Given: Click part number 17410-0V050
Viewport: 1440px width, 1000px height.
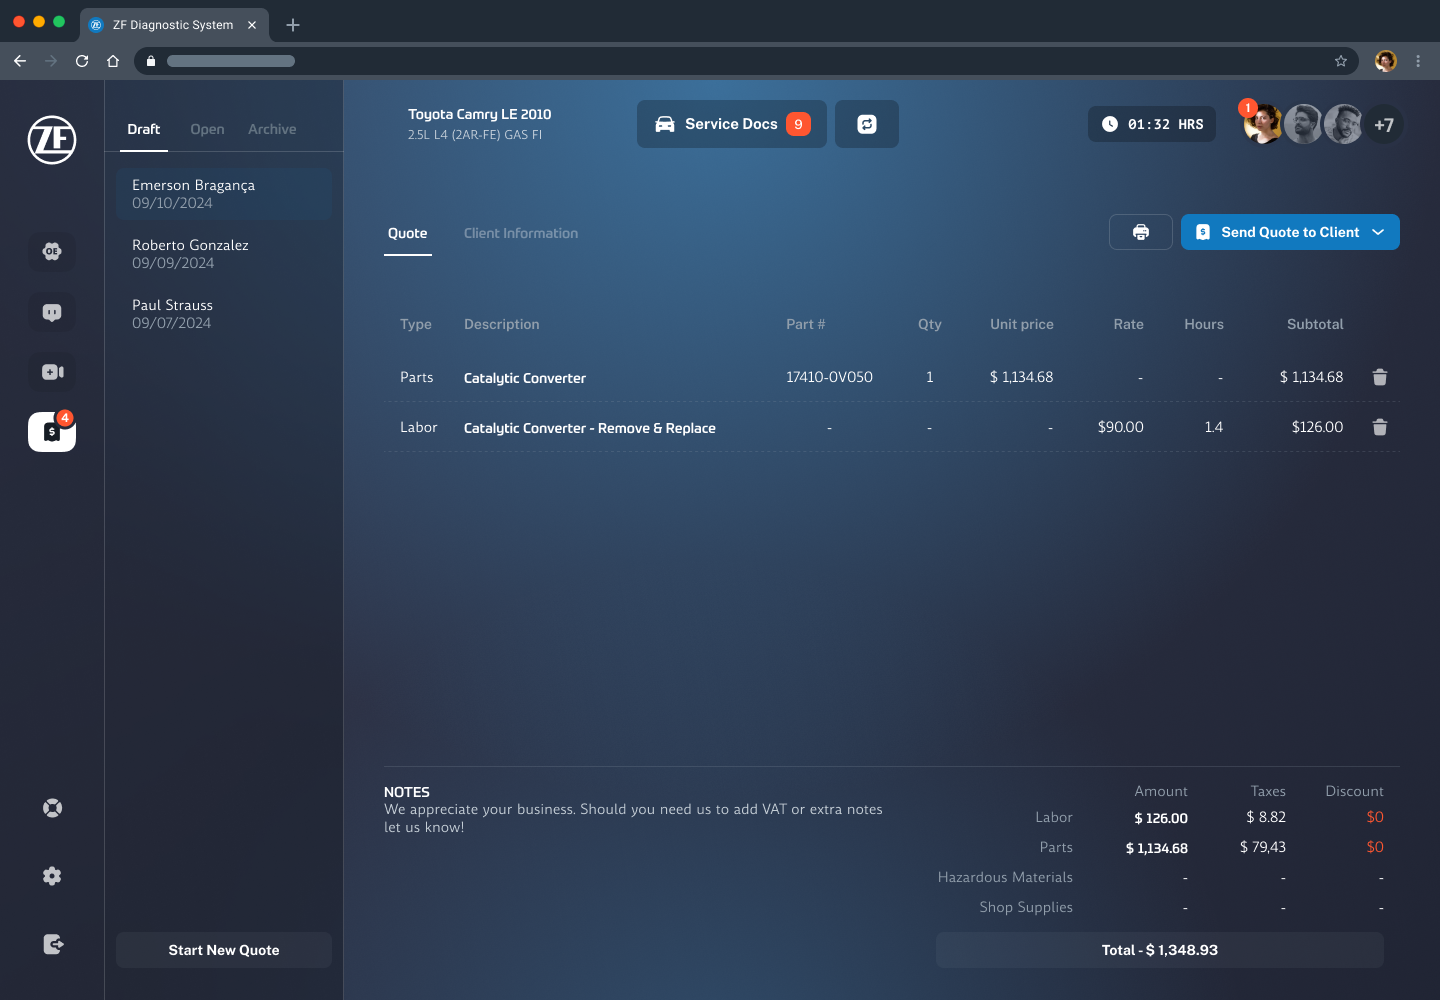Looking at the screenshot, I should pyautogui.click(x=829, y=377).
